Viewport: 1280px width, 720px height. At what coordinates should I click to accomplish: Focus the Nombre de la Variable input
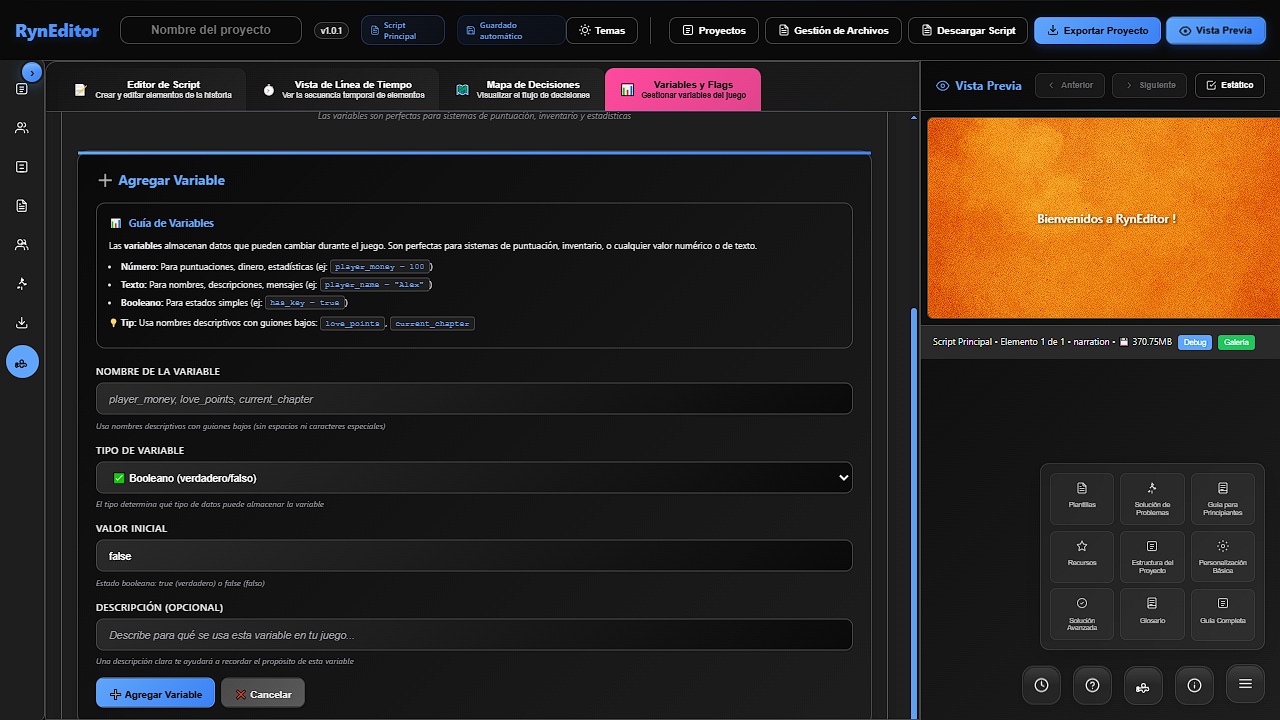pos(474,399)
